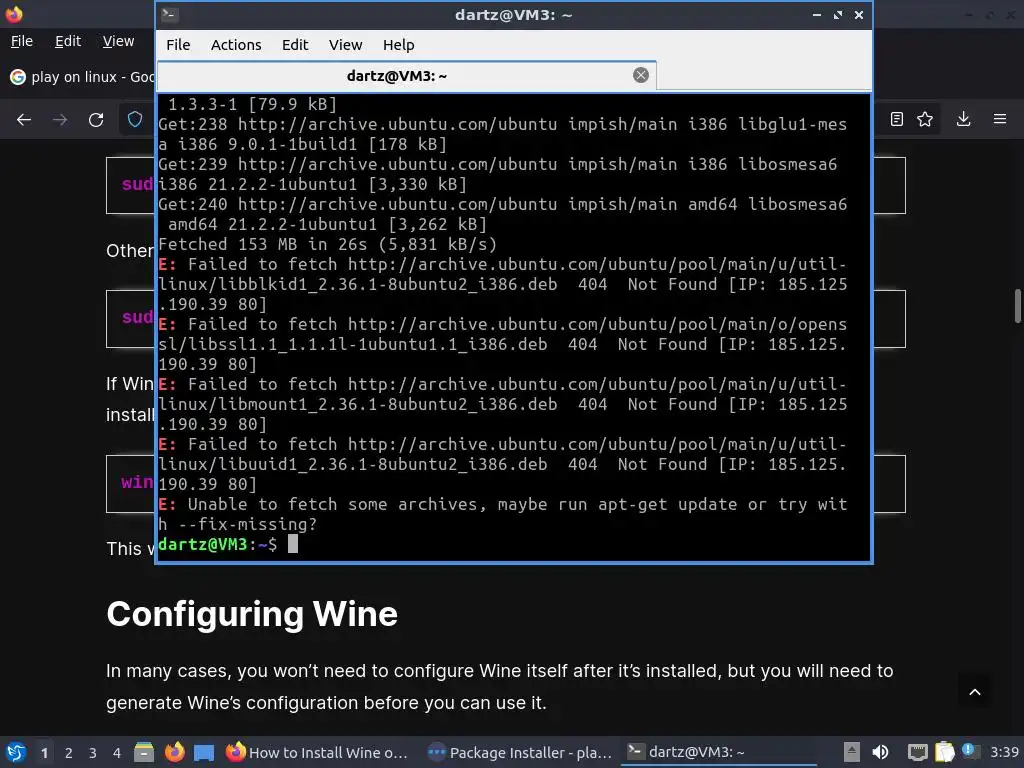Close the terminal window
This screenshot has width=1024, height=768.
point(859,14)
